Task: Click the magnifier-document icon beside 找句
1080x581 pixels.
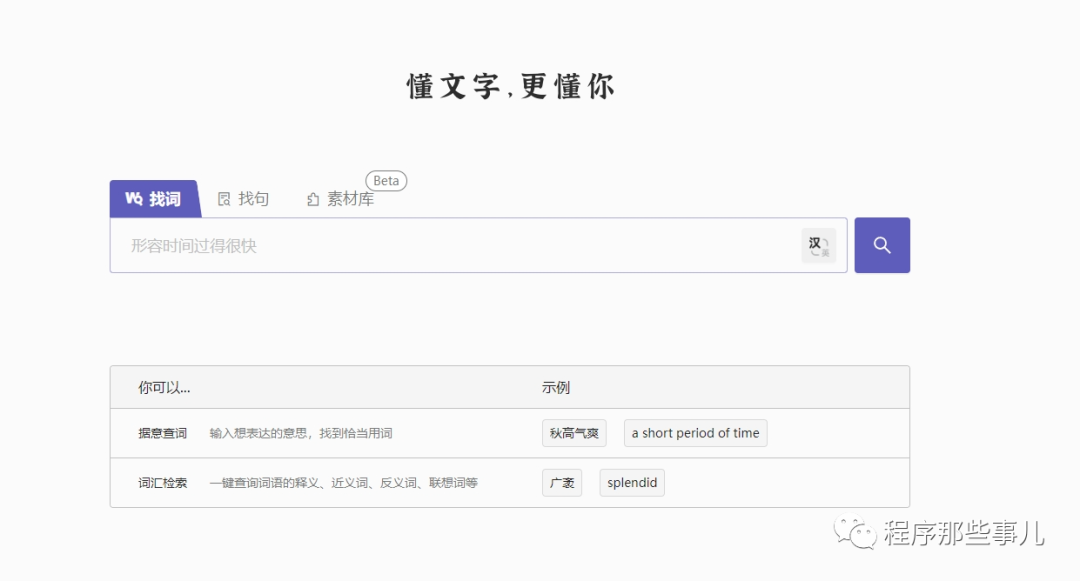Action: (x=222, y=198)
